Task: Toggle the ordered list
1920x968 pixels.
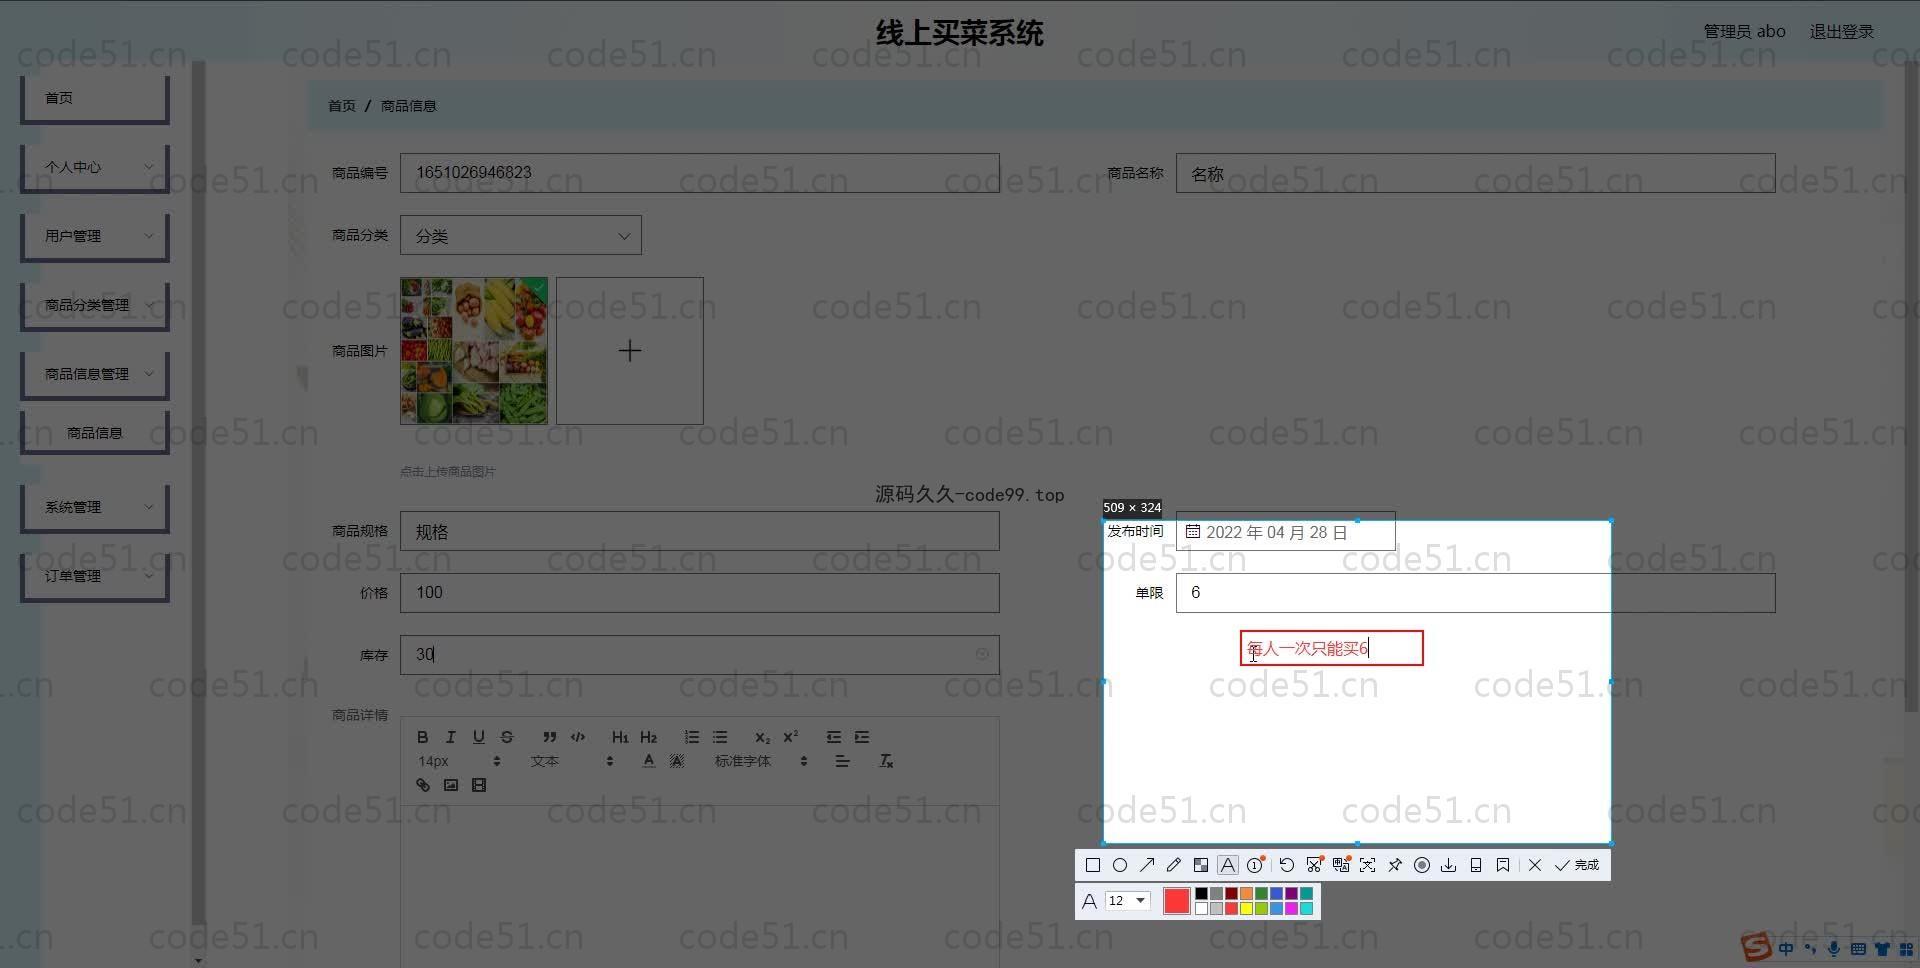Action: (x=691, y=737)
